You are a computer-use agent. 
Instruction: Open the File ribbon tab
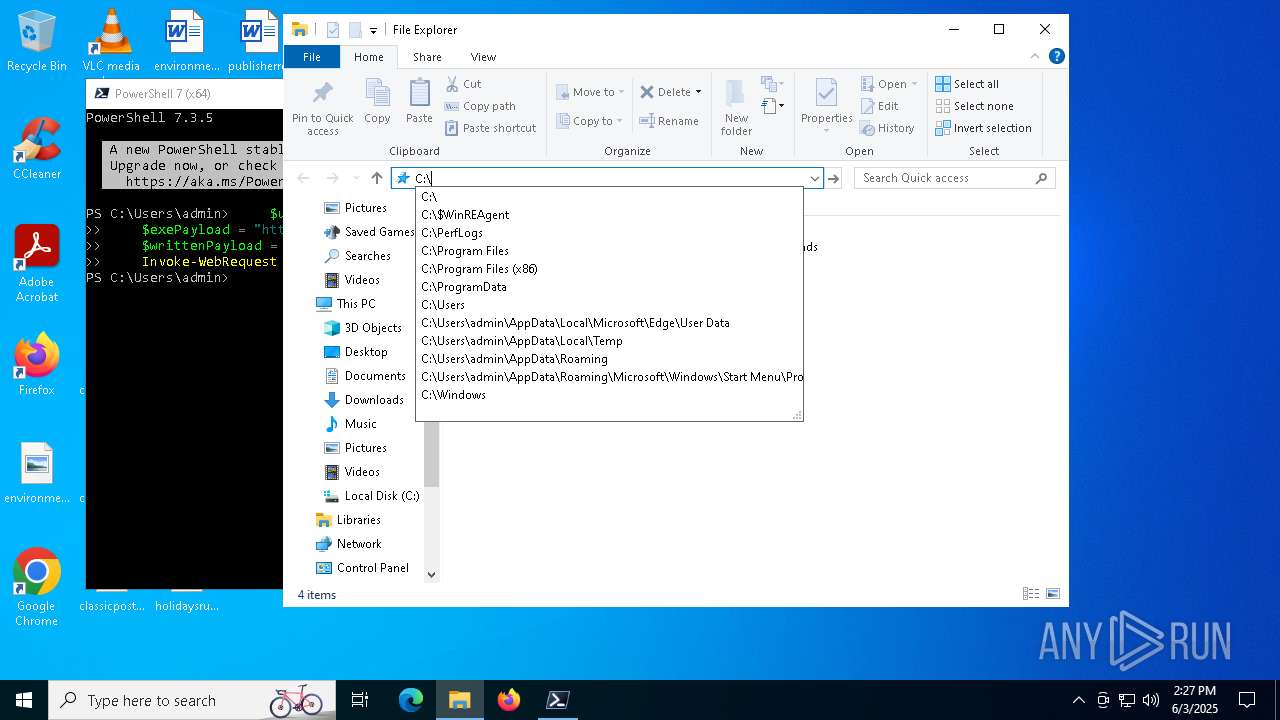312,57
